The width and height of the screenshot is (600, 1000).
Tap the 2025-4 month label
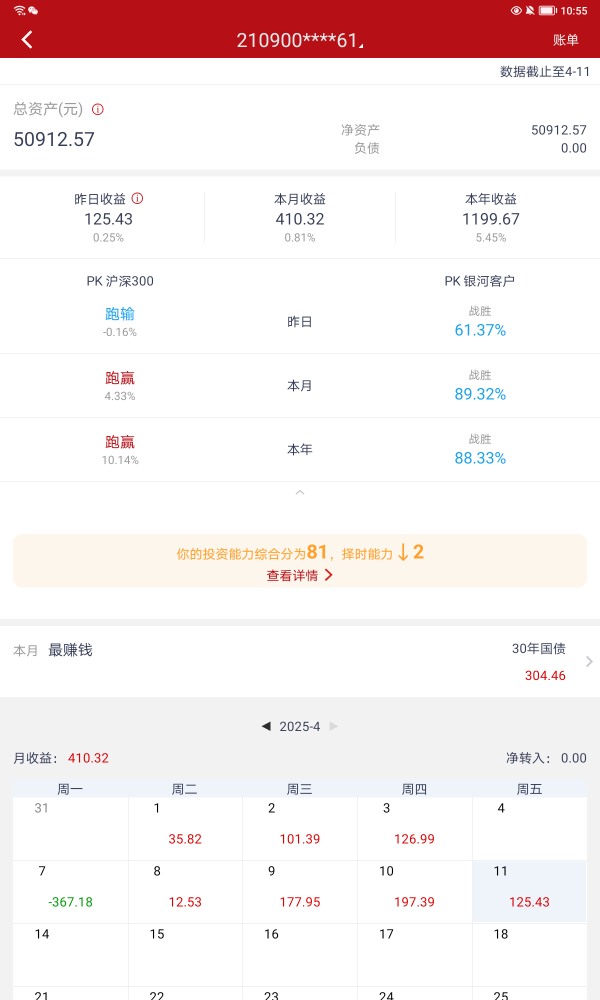300,726
